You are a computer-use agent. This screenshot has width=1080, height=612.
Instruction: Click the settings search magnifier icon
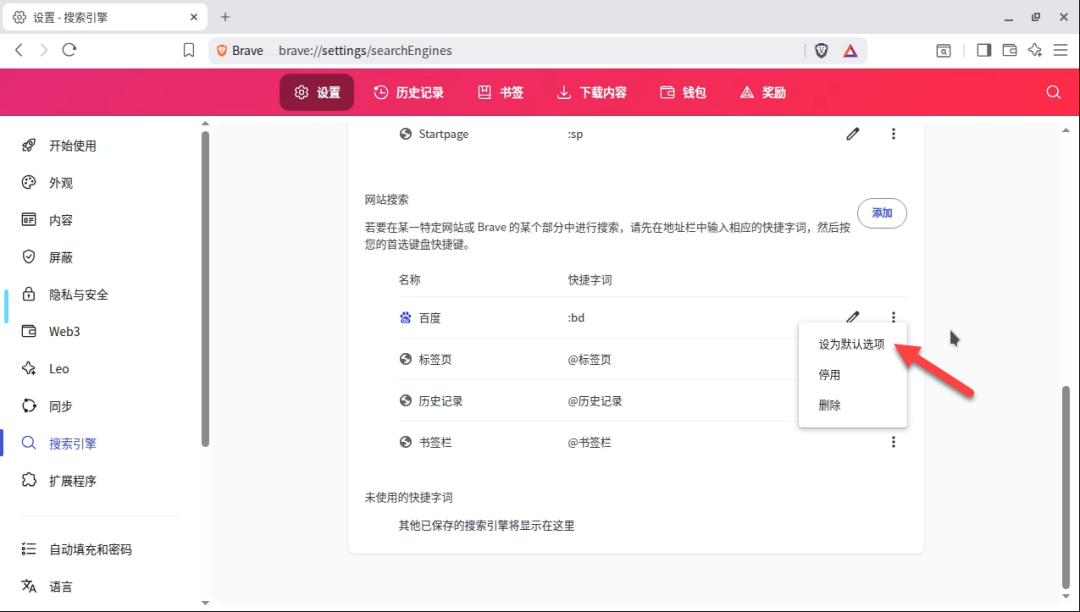(1052, 92)
